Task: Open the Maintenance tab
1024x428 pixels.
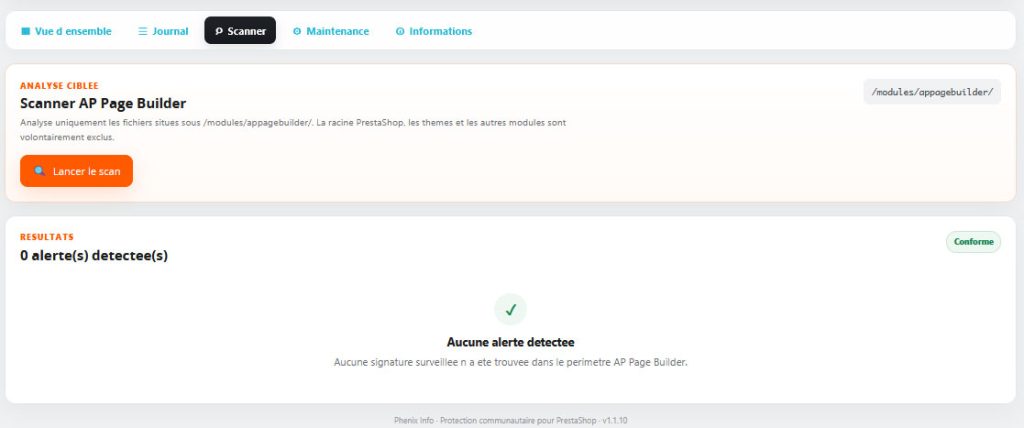Action: [x=330, y=31]
